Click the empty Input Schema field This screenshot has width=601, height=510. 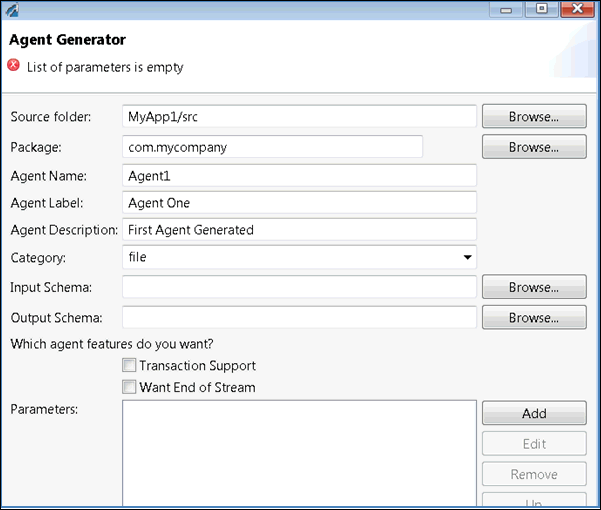click(299, 288)
